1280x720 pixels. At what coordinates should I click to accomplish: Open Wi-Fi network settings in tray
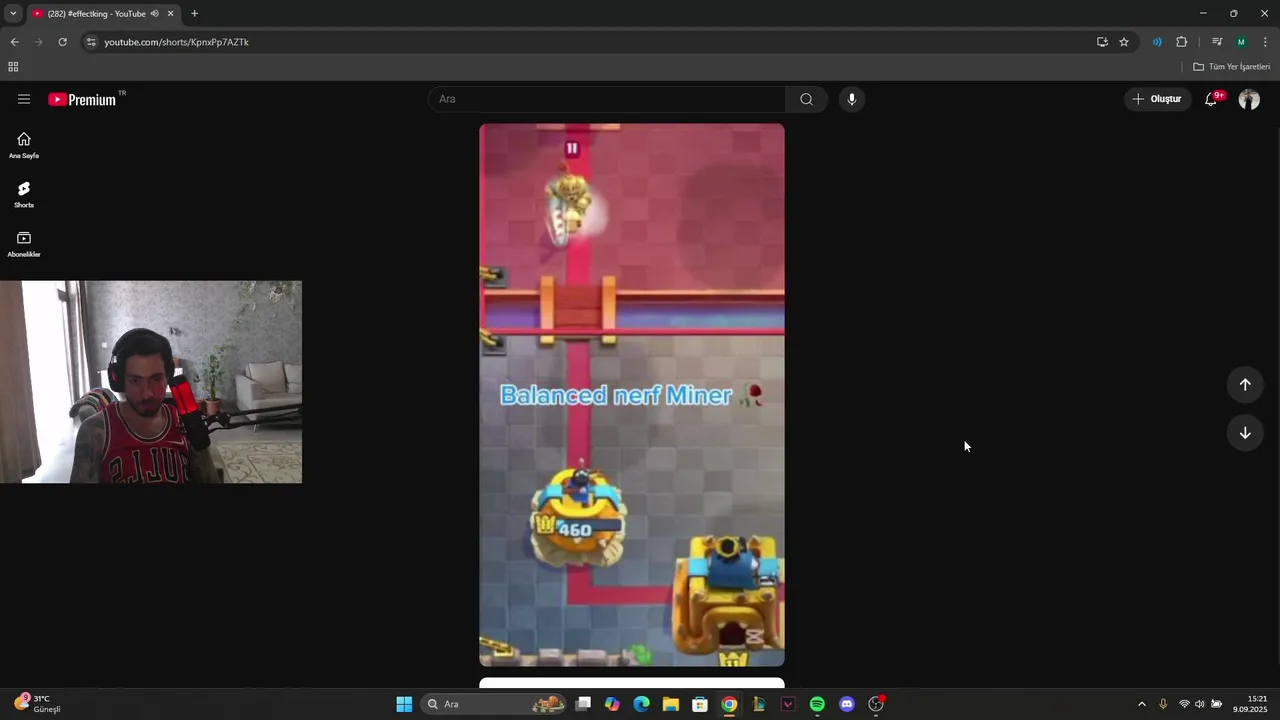tap(1184, 704)
